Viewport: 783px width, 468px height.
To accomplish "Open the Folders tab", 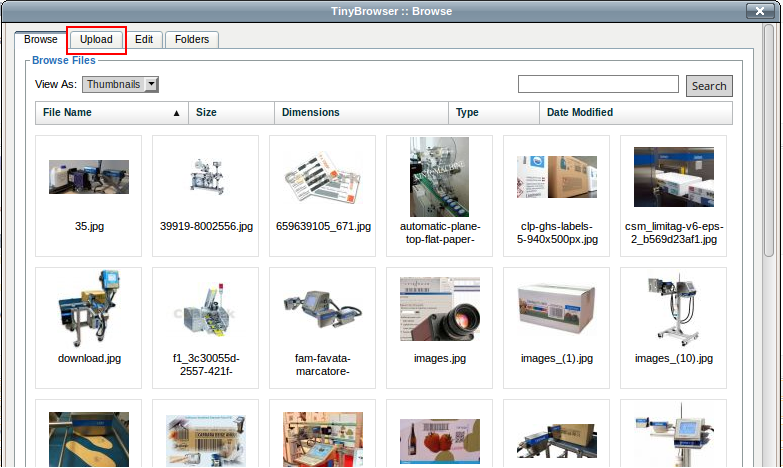I will pyautogui.click(x=192, y=39).
